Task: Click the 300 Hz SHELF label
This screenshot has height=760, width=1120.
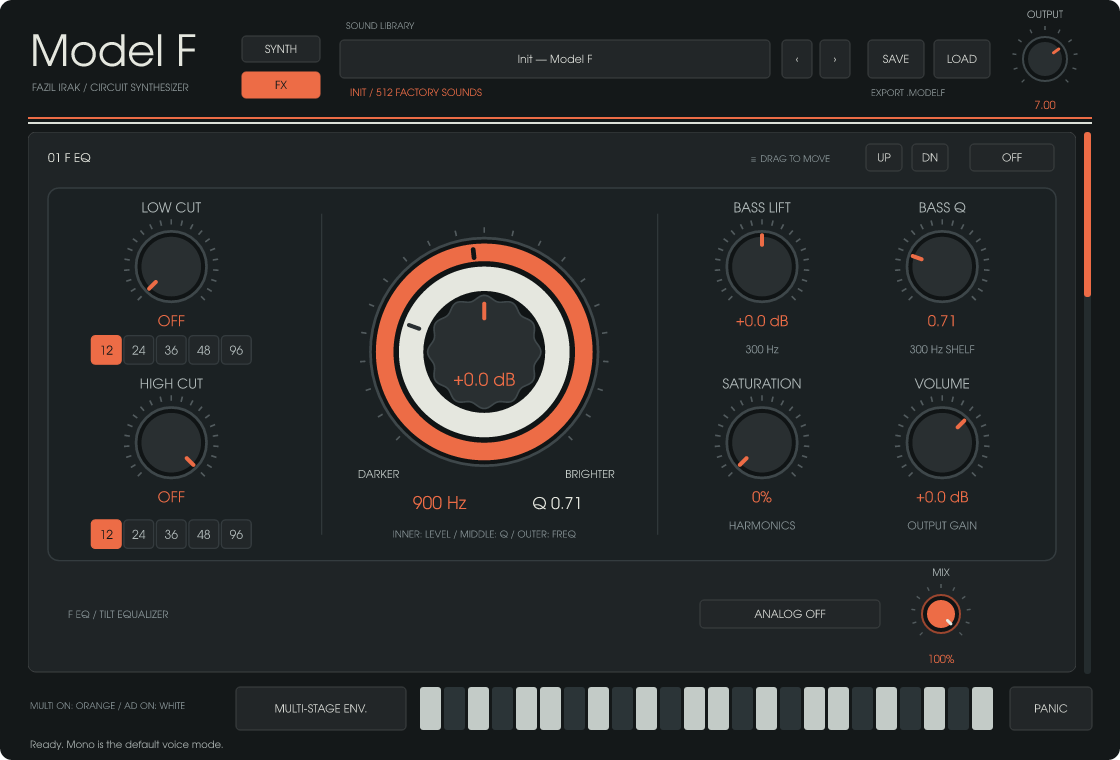Action: click(x=941, y=349)
